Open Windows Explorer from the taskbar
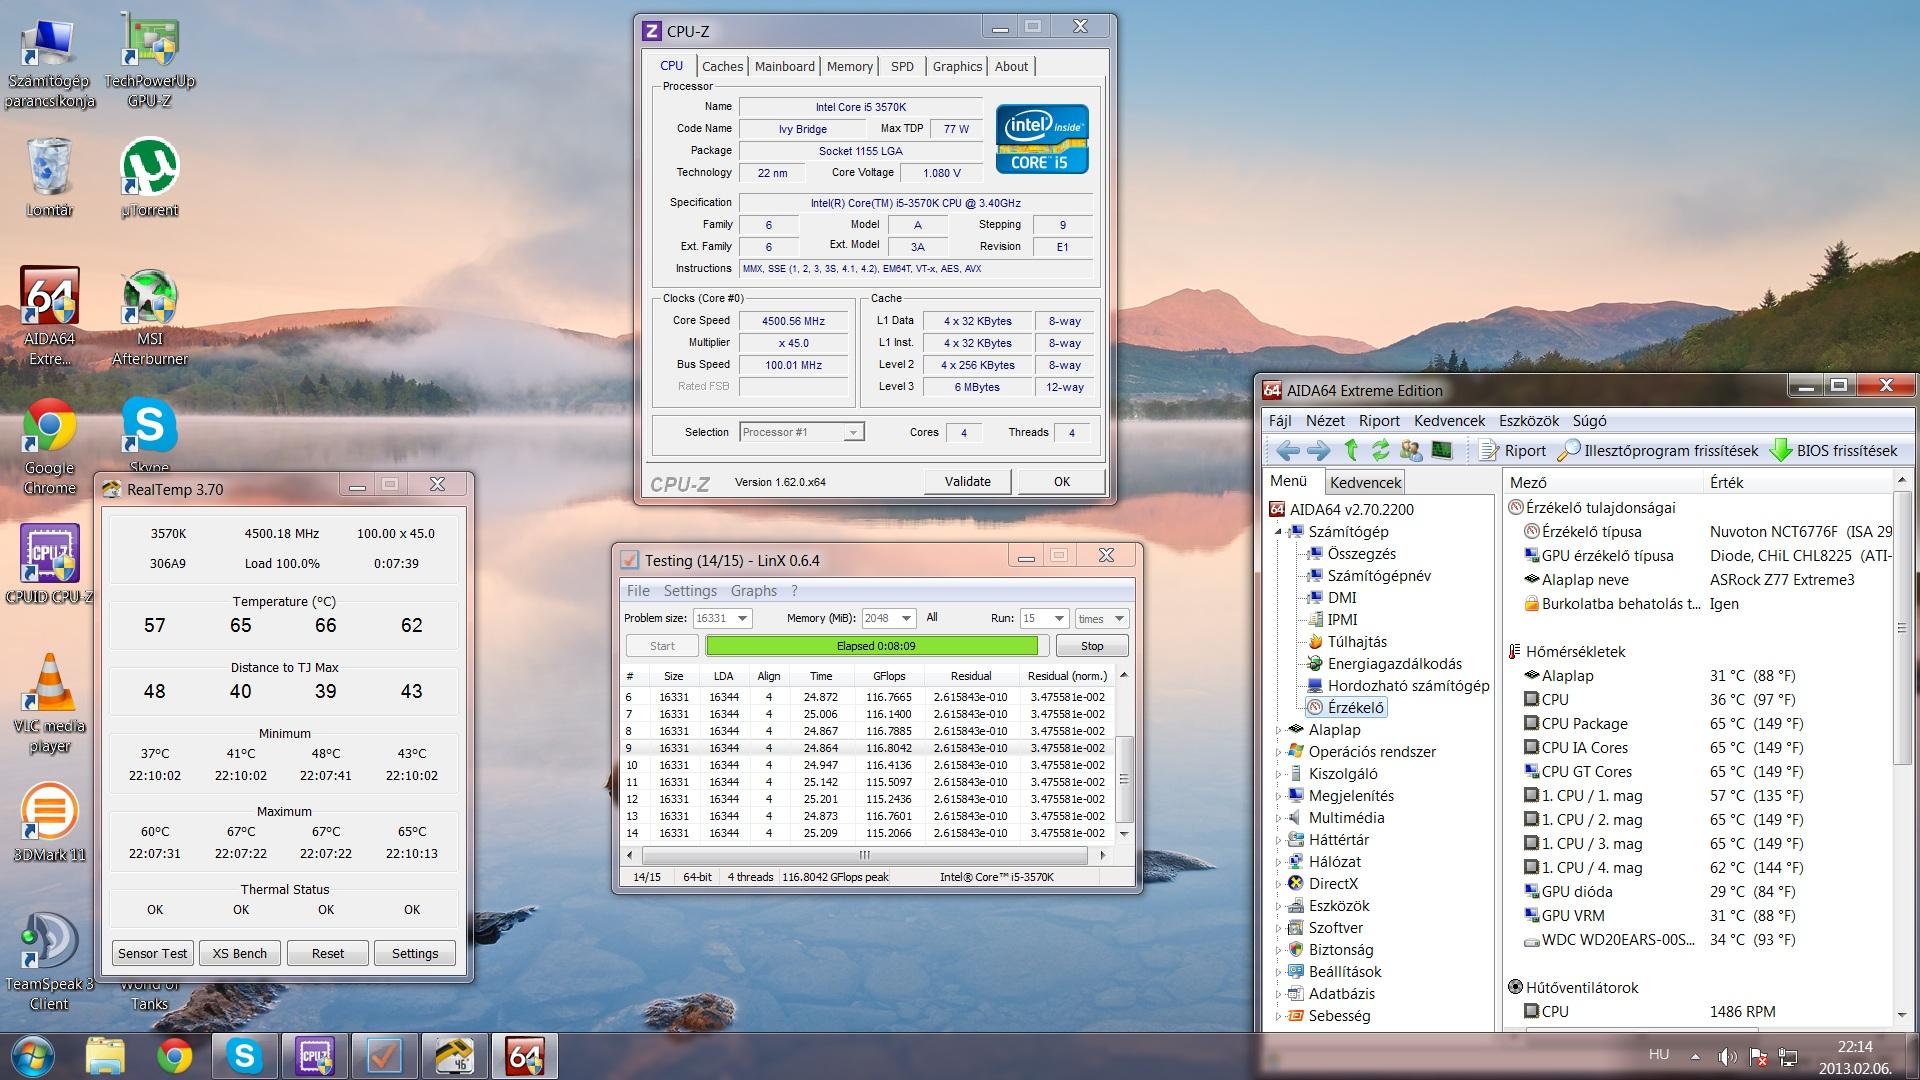 click(x=105, y=1056)
